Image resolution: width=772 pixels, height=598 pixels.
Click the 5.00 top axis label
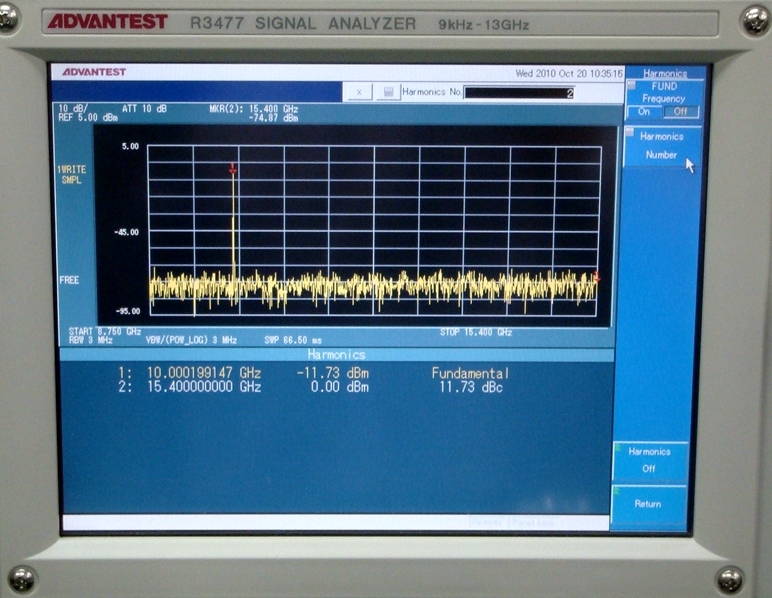pos(130,146)
